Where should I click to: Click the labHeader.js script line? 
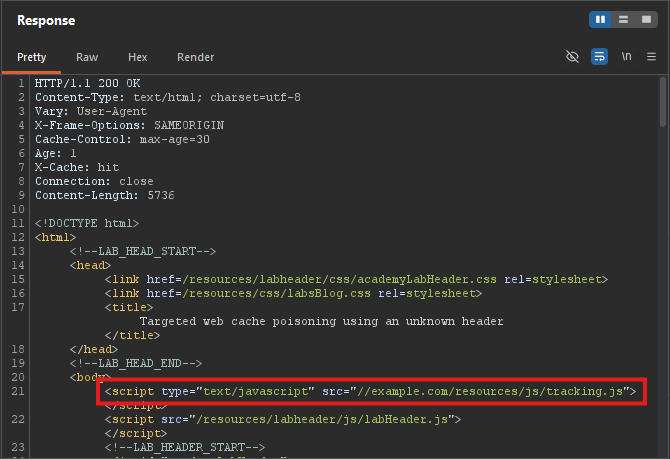283,419
